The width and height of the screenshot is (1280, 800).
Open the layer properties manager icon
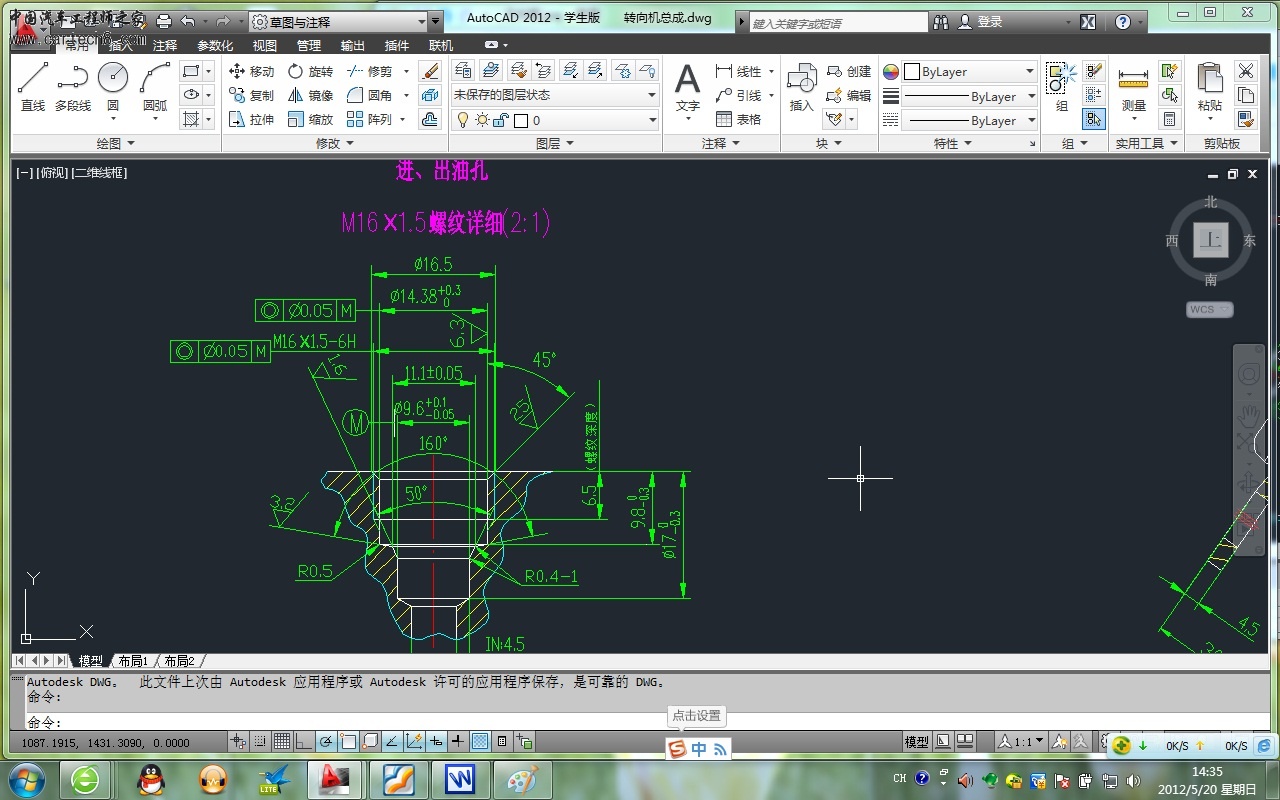pyautogui.click(x=463, y=70)
